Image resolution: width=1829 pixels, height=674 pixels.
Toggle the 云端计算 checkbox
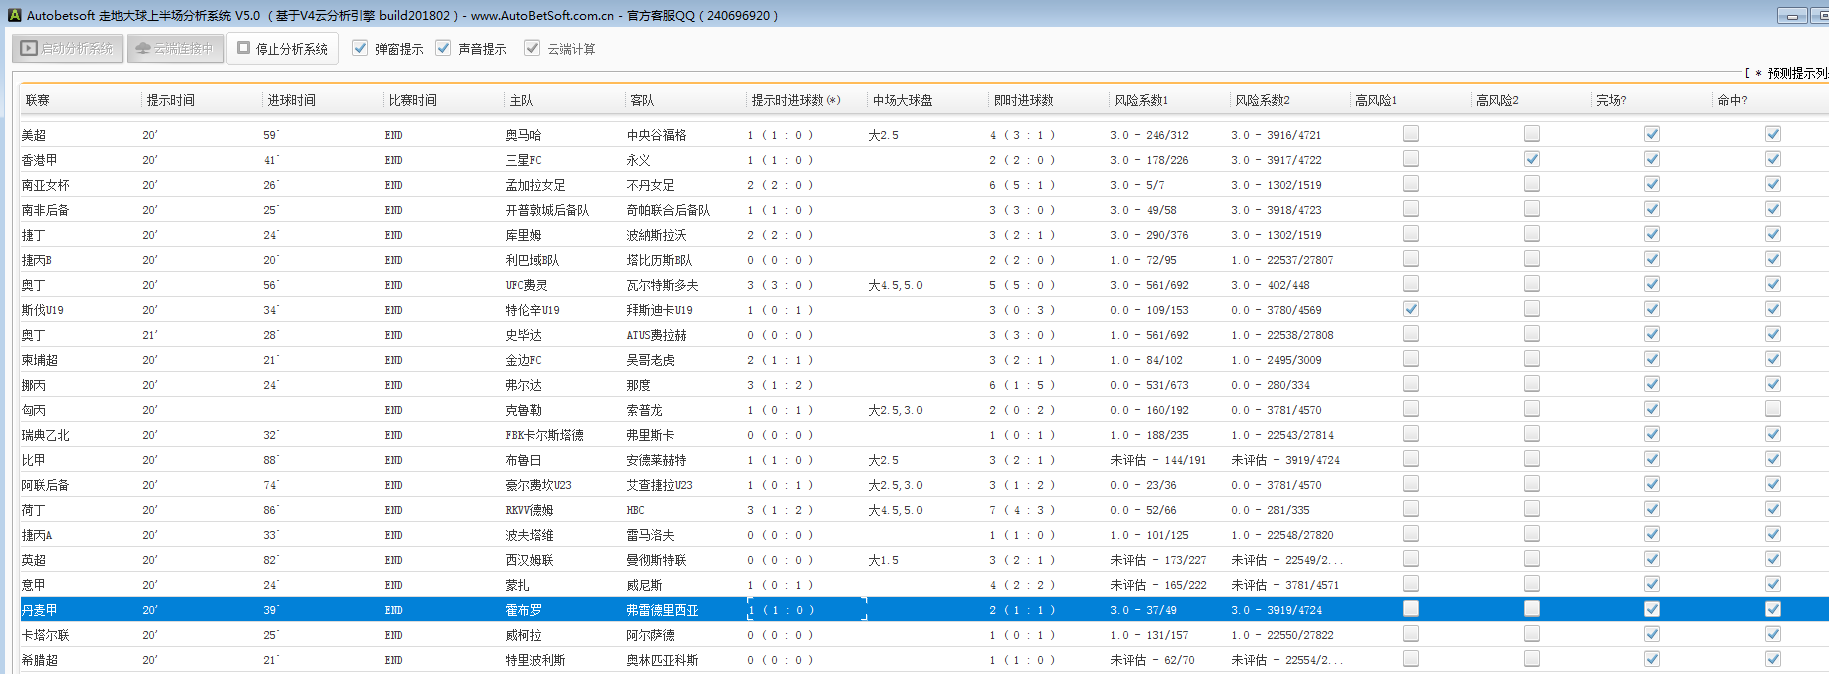click(x=532, y=48)
